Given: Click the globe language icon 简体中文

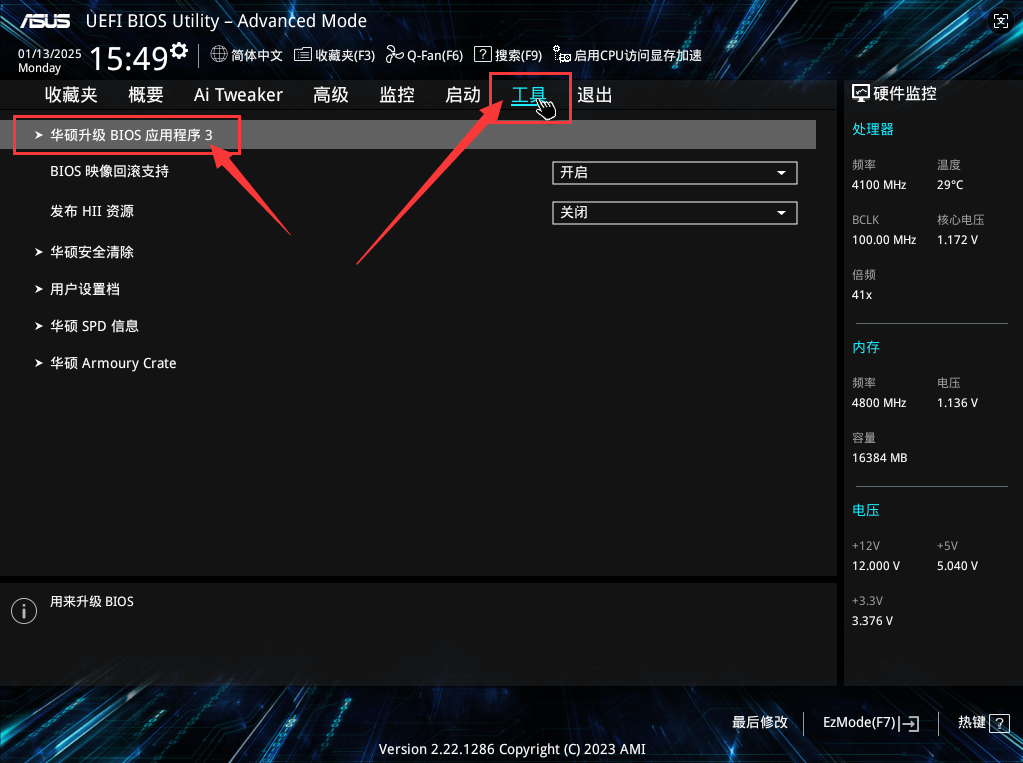Looking at the screenshot, I should tap(219, 55).
